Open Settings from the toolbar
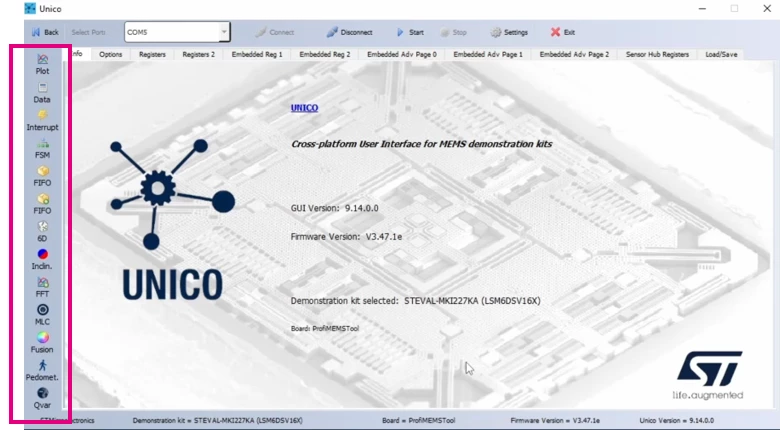Screen dimensions: 780x430 [509, 32]
